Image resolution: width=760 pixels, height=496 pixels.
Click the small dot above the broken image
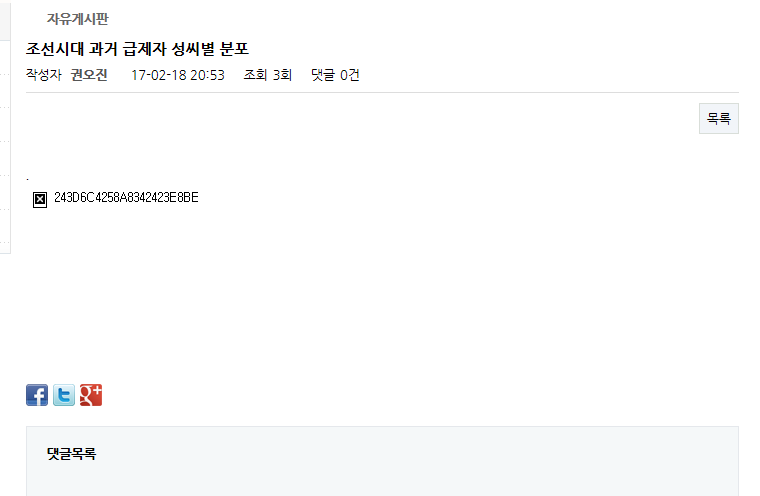28,179
